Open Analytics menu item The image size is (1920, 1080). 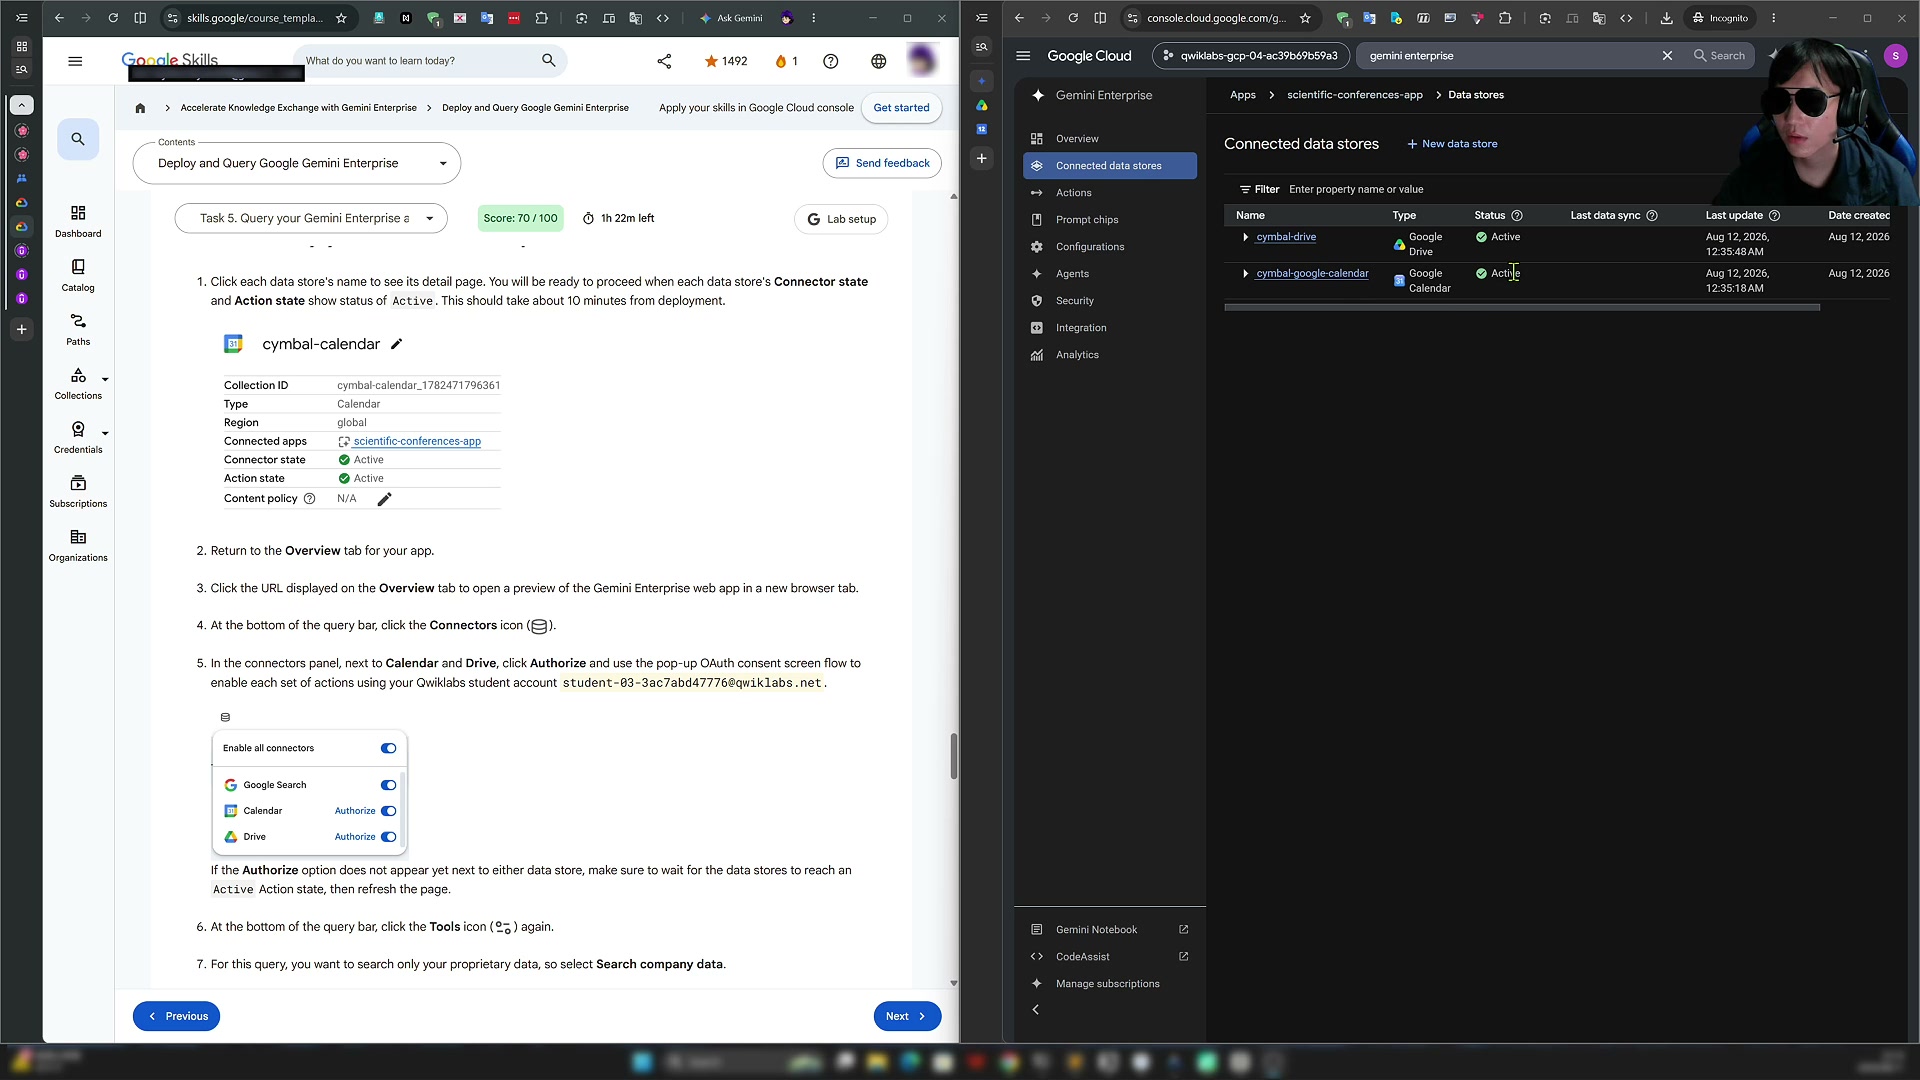click(1110, 355)
